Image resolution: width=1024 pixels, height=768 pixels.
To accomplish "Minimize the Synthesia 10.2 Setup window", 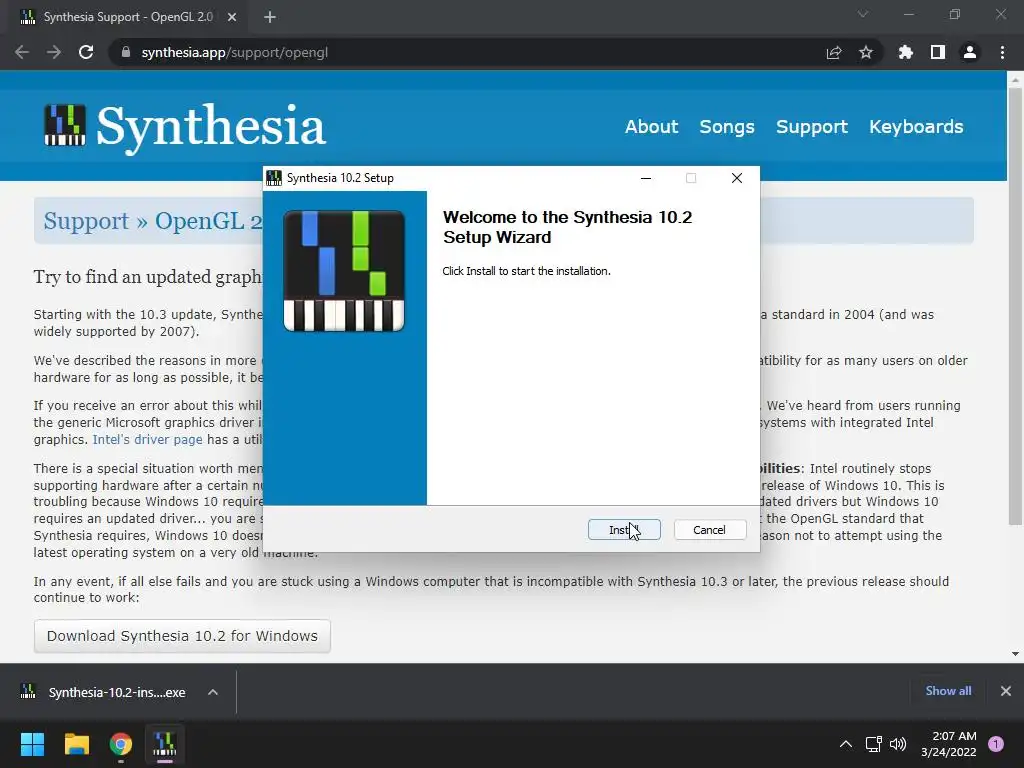I will (x=646, y=178).
